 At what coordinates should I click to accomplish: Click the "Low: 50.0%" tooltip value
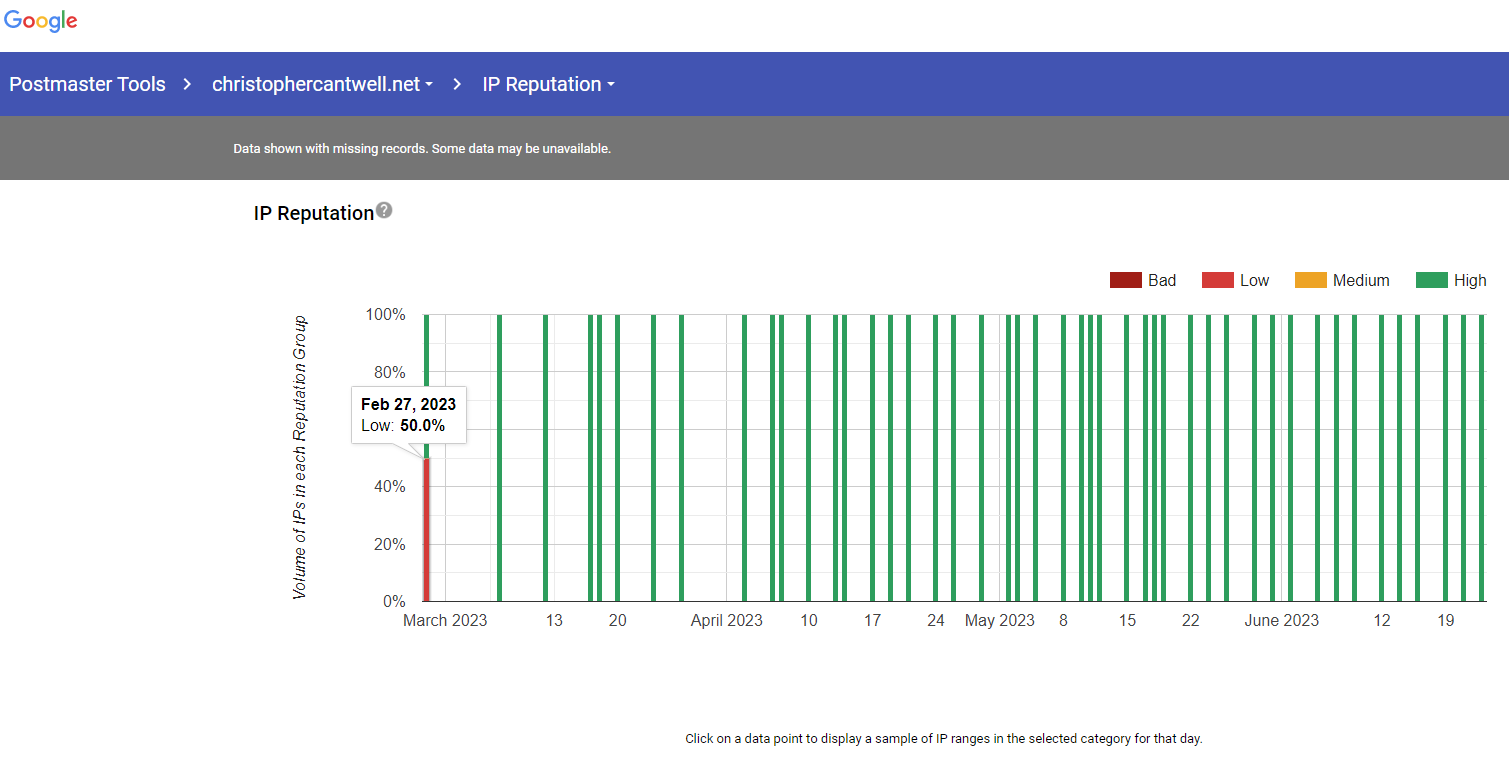click(x=403, y=426)
